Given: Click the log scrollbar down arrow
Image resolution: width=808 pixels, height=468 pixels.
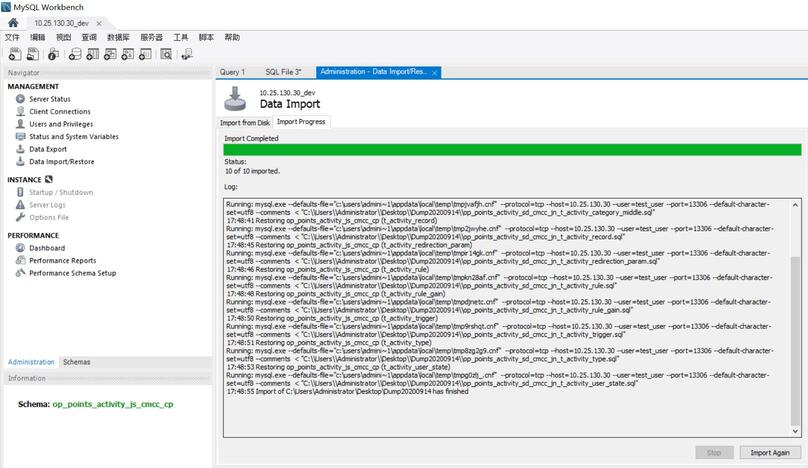Looking at the screenshot, I should pyautogui.click(x=795, y=431).
